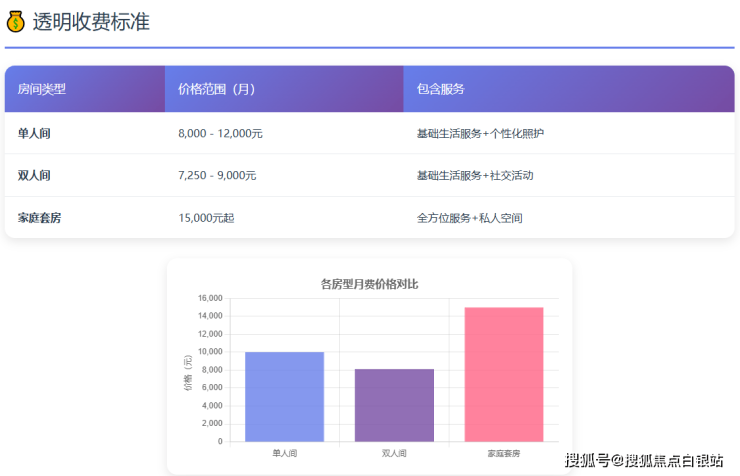
Task: Select the 双人间 row label in table
Action: click(x=34, y=175)
